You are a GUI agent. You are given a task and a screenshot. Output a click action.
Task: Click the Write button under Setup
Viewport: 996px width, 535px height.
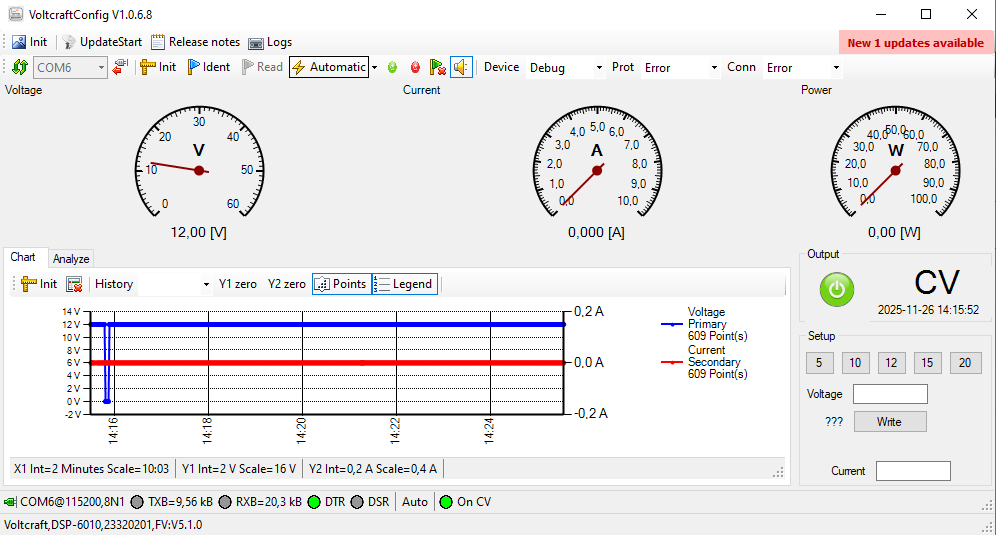tap(889, 422)
